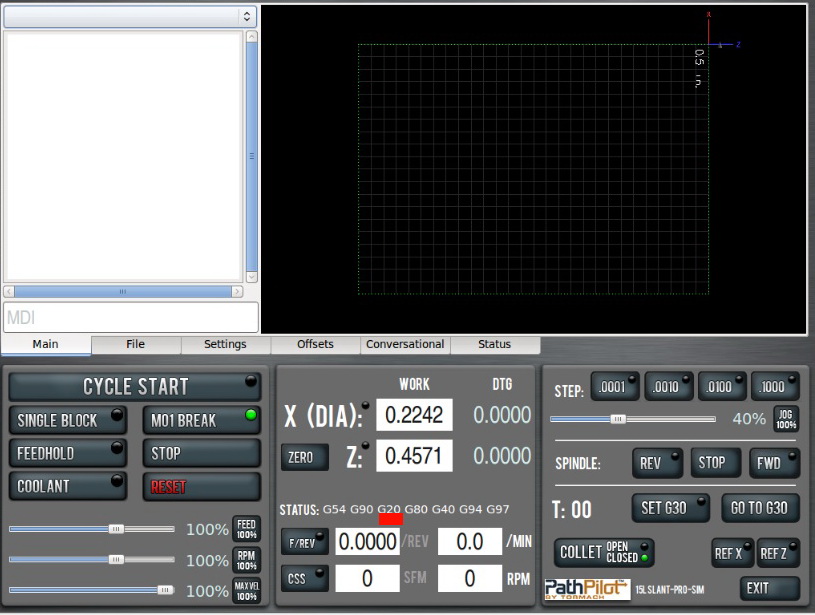Viewport: 815px width, 615px height.
Task: Set jog speed with JOG 100% button
Action: tap(786, 419)
